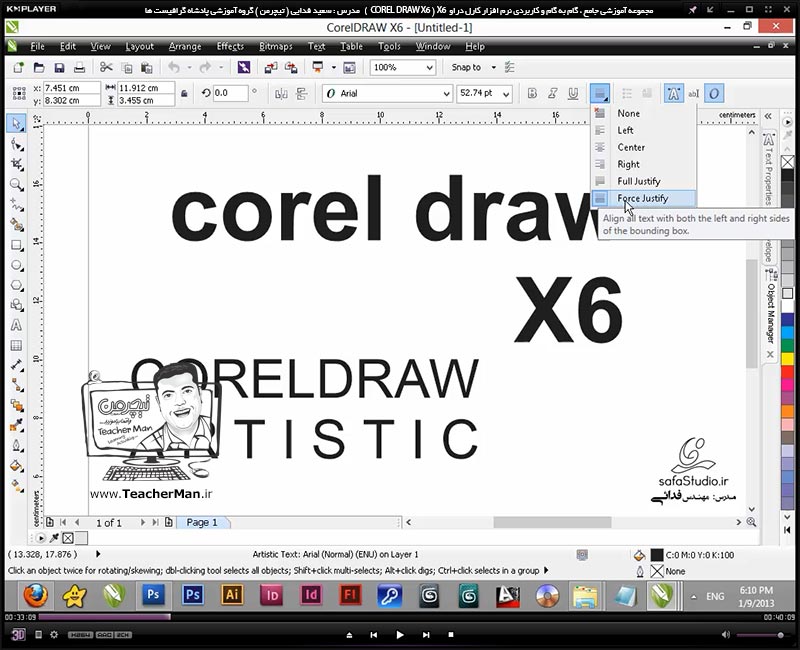The width and height of the screenshot is (800, 650).
Task: Toggle the Edit Text ab| button
Action: [x=693, y=93]
